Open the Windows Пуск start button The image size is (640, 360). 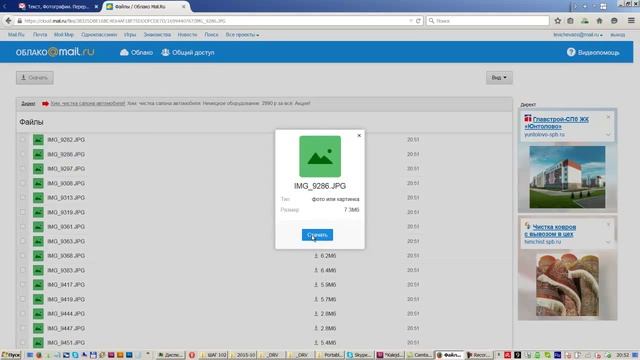(x=11, y=355)
